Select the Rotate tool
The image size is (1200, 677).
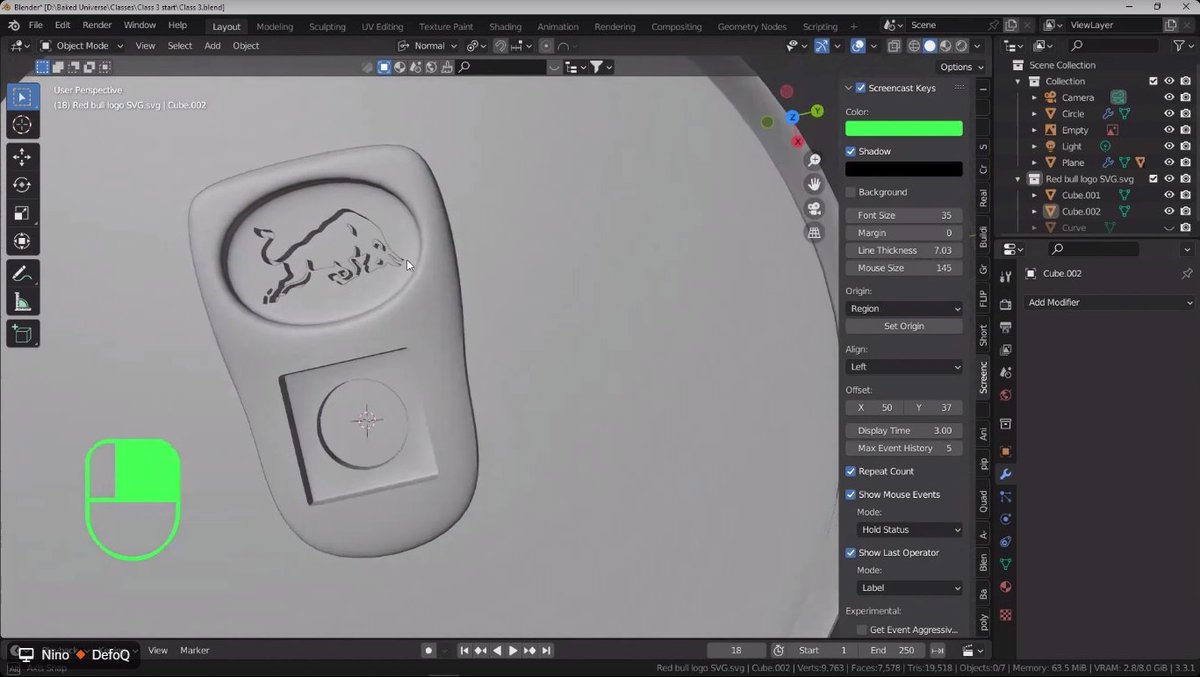click(x=23, y=185)
